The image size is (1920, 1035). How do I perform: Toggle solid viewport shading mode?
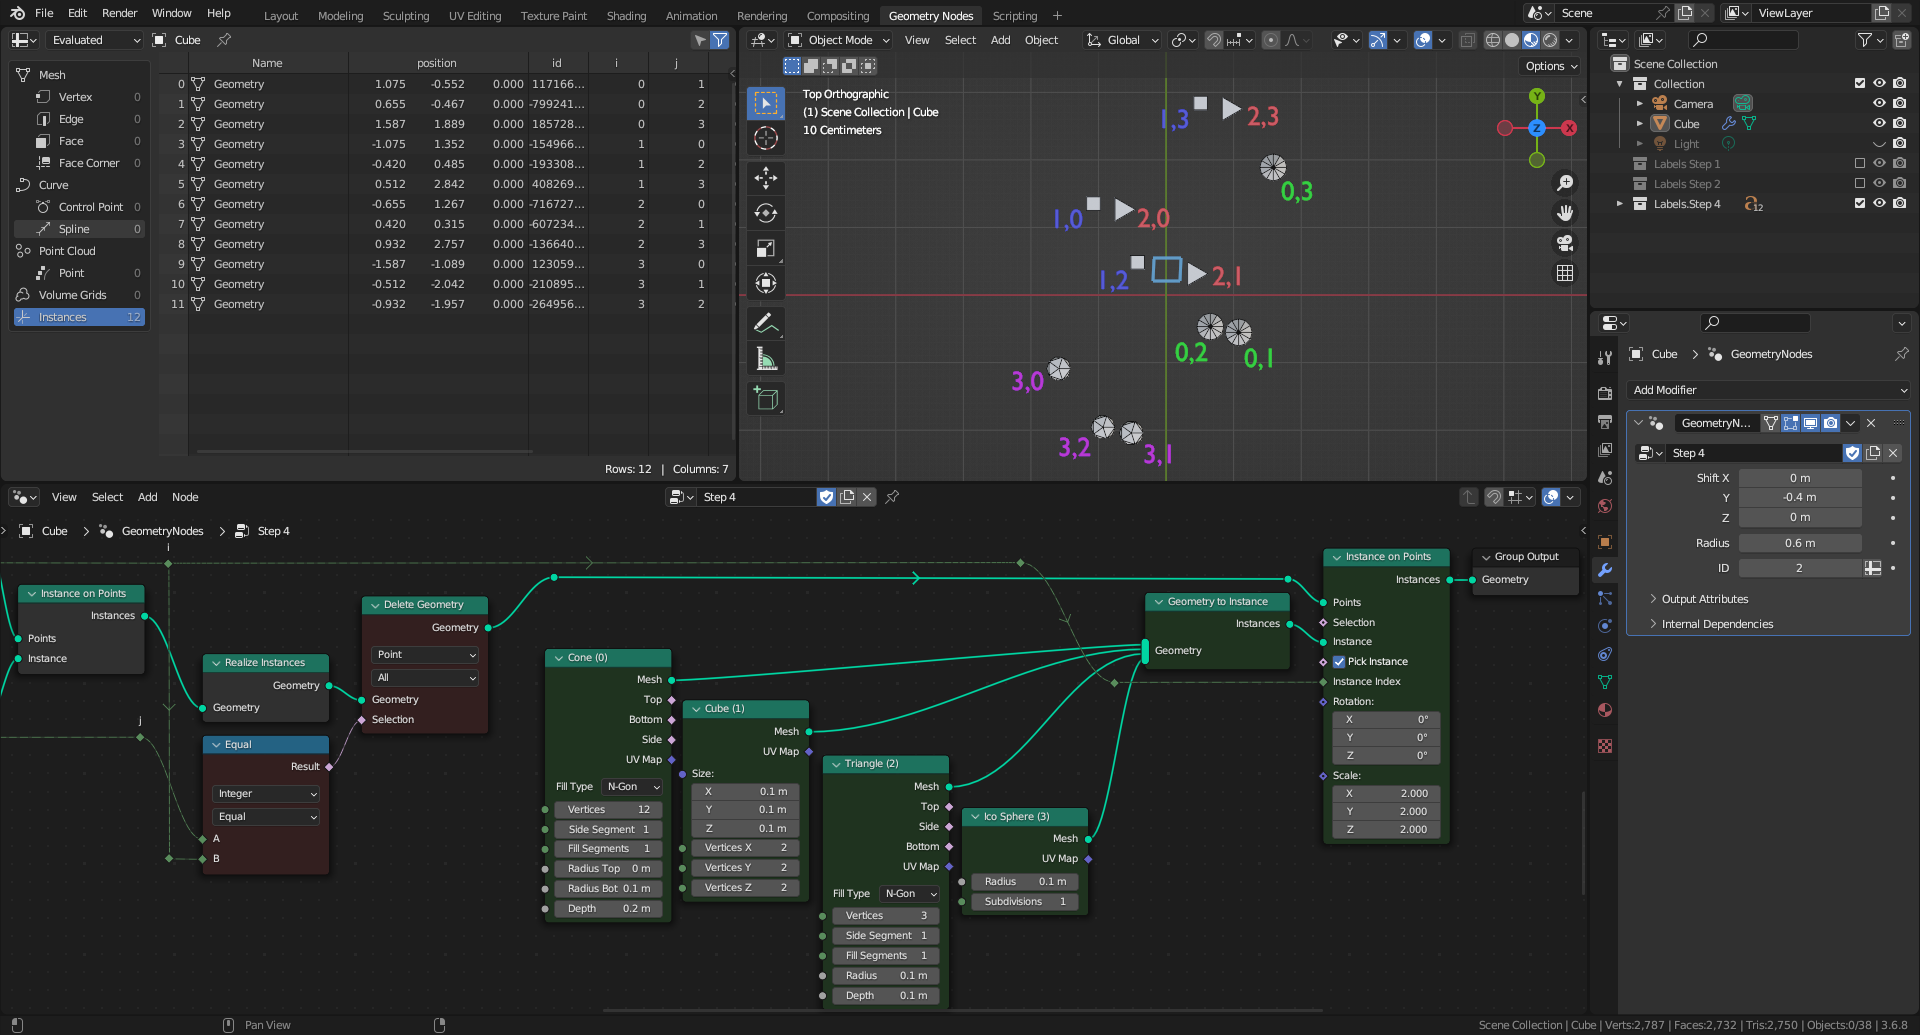pos(1512,40)
